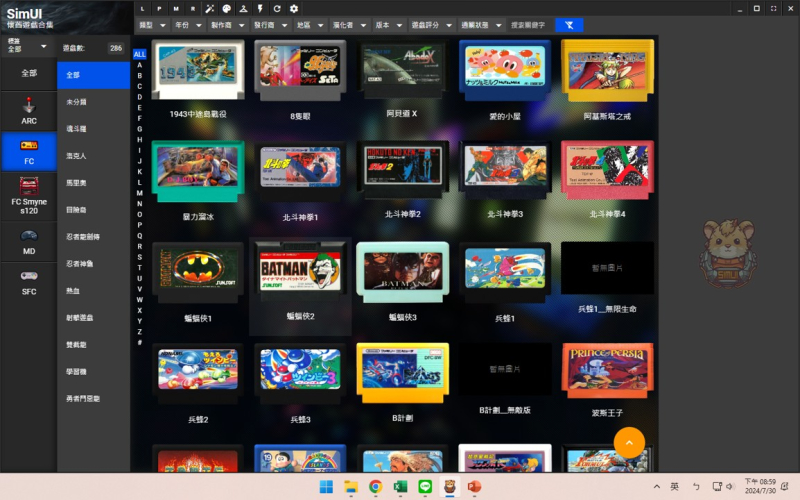
Task: Clear filters with the blue funnel button
Action: pos(569,25)
